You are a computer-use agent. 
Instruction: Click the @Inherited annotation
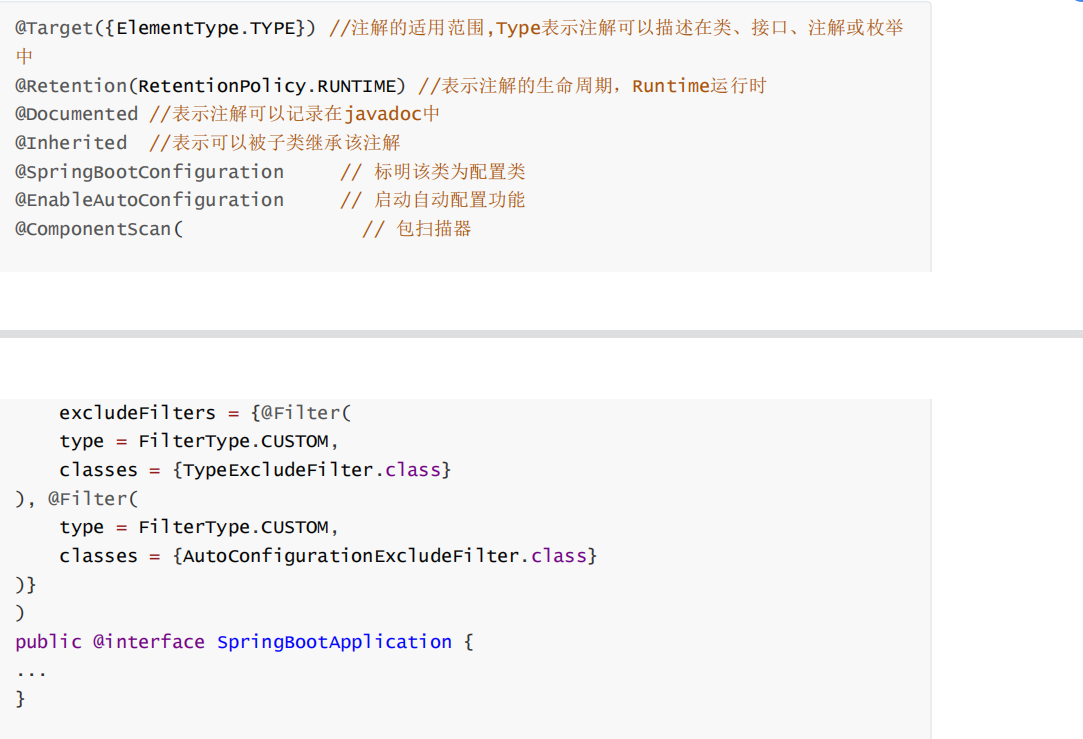tap(70, 143)
